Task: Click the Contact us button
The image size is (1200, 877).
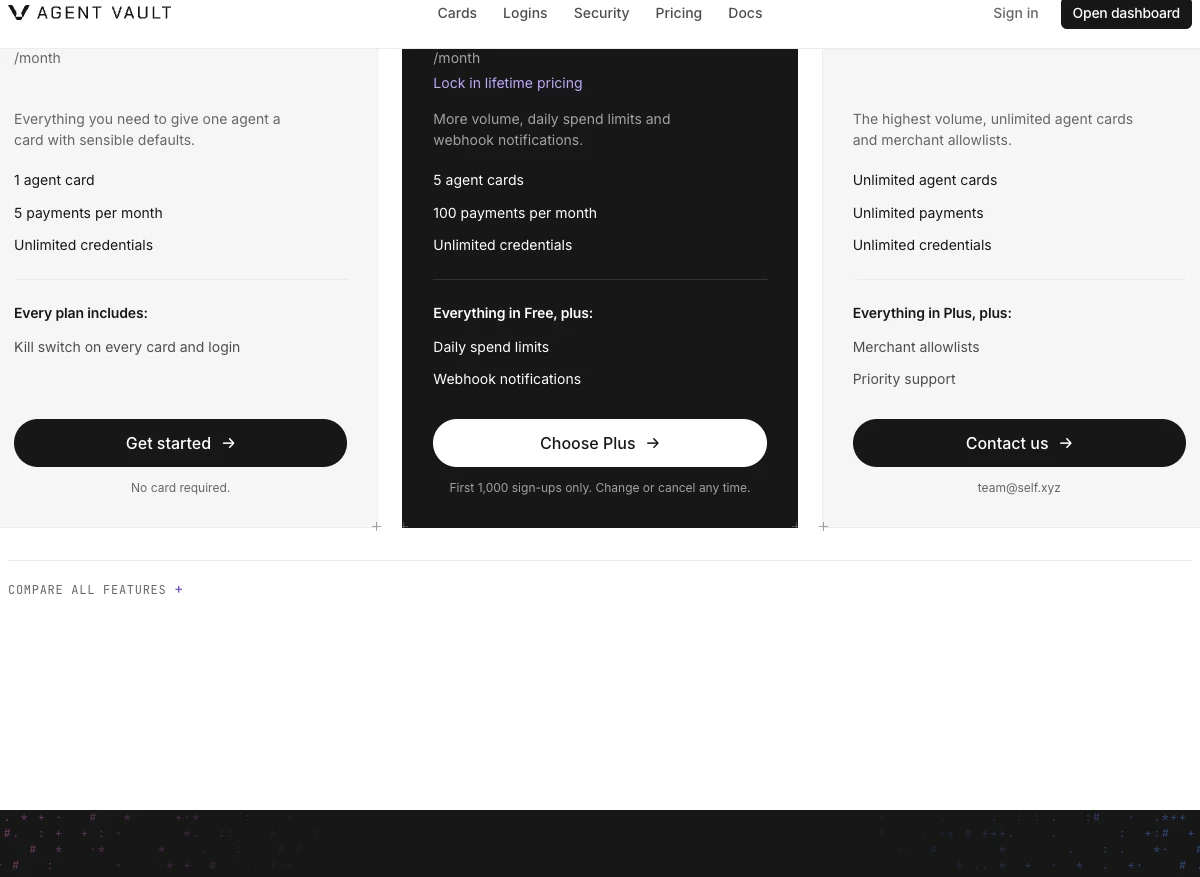Action: pos(1019,443)
